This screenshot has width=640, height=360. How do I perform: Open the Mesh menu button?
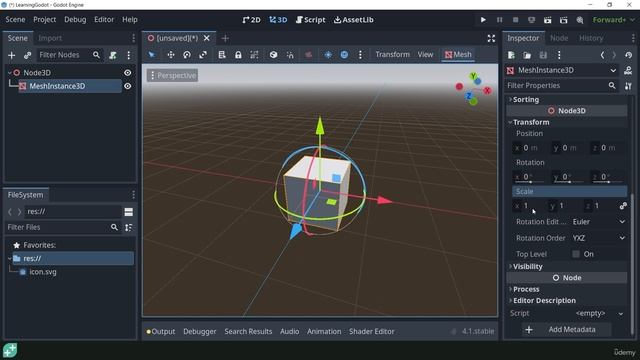[x=458, y=55]
